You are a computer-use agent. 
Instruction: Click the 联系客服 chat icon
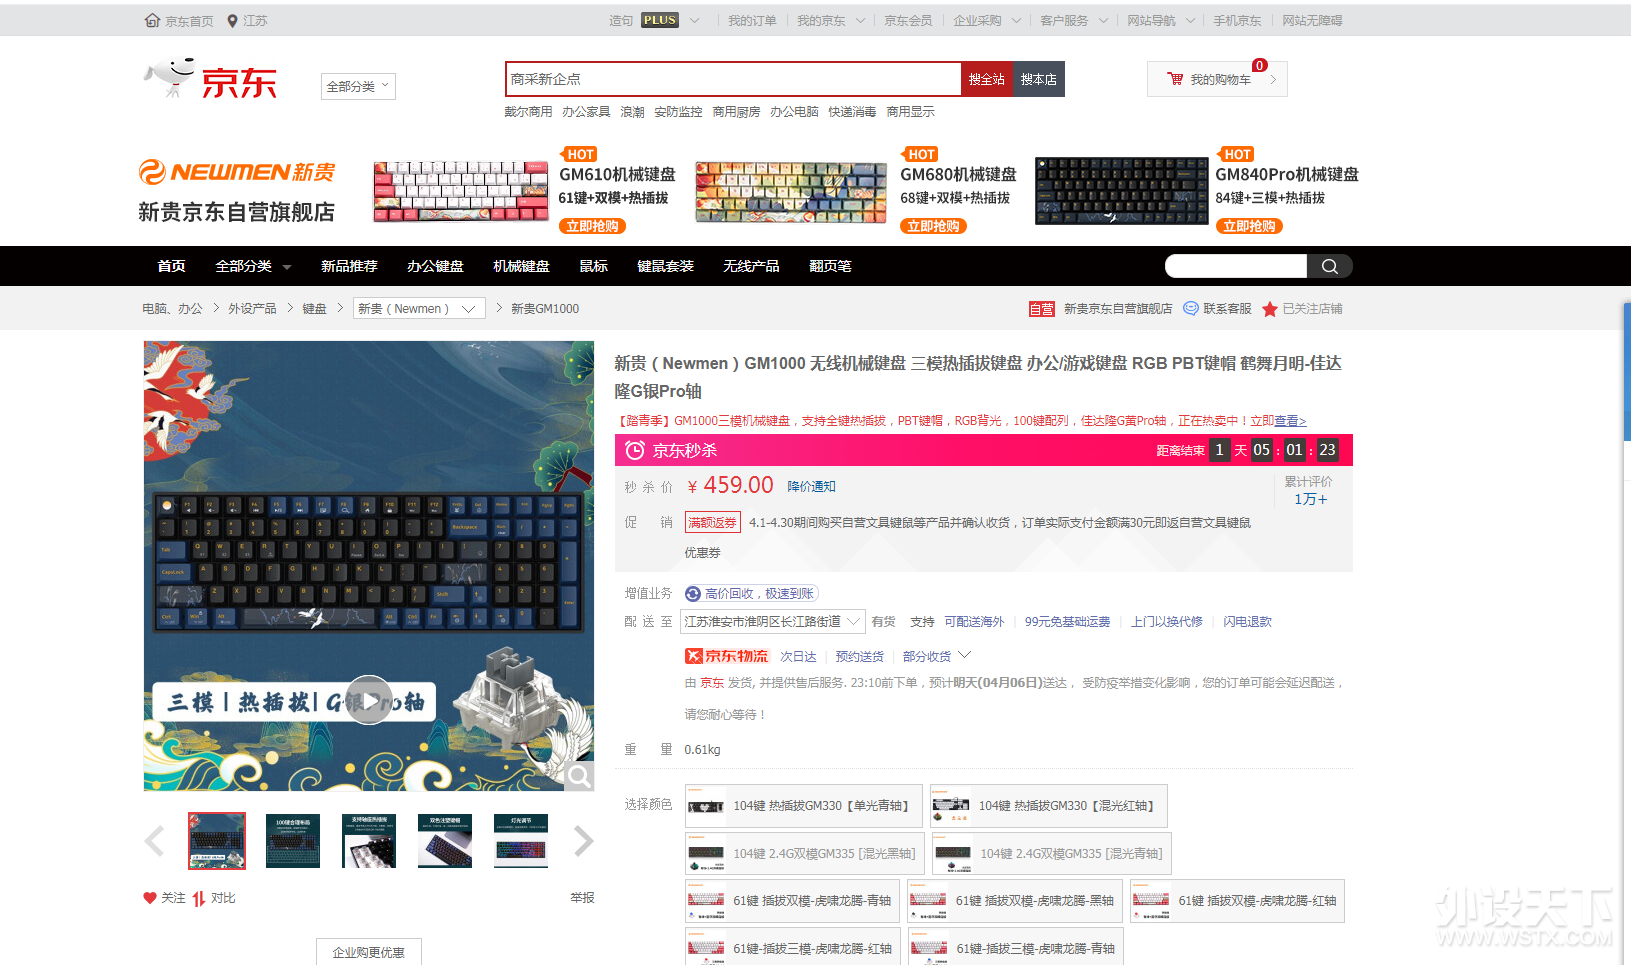click(x=1191, y=309)
